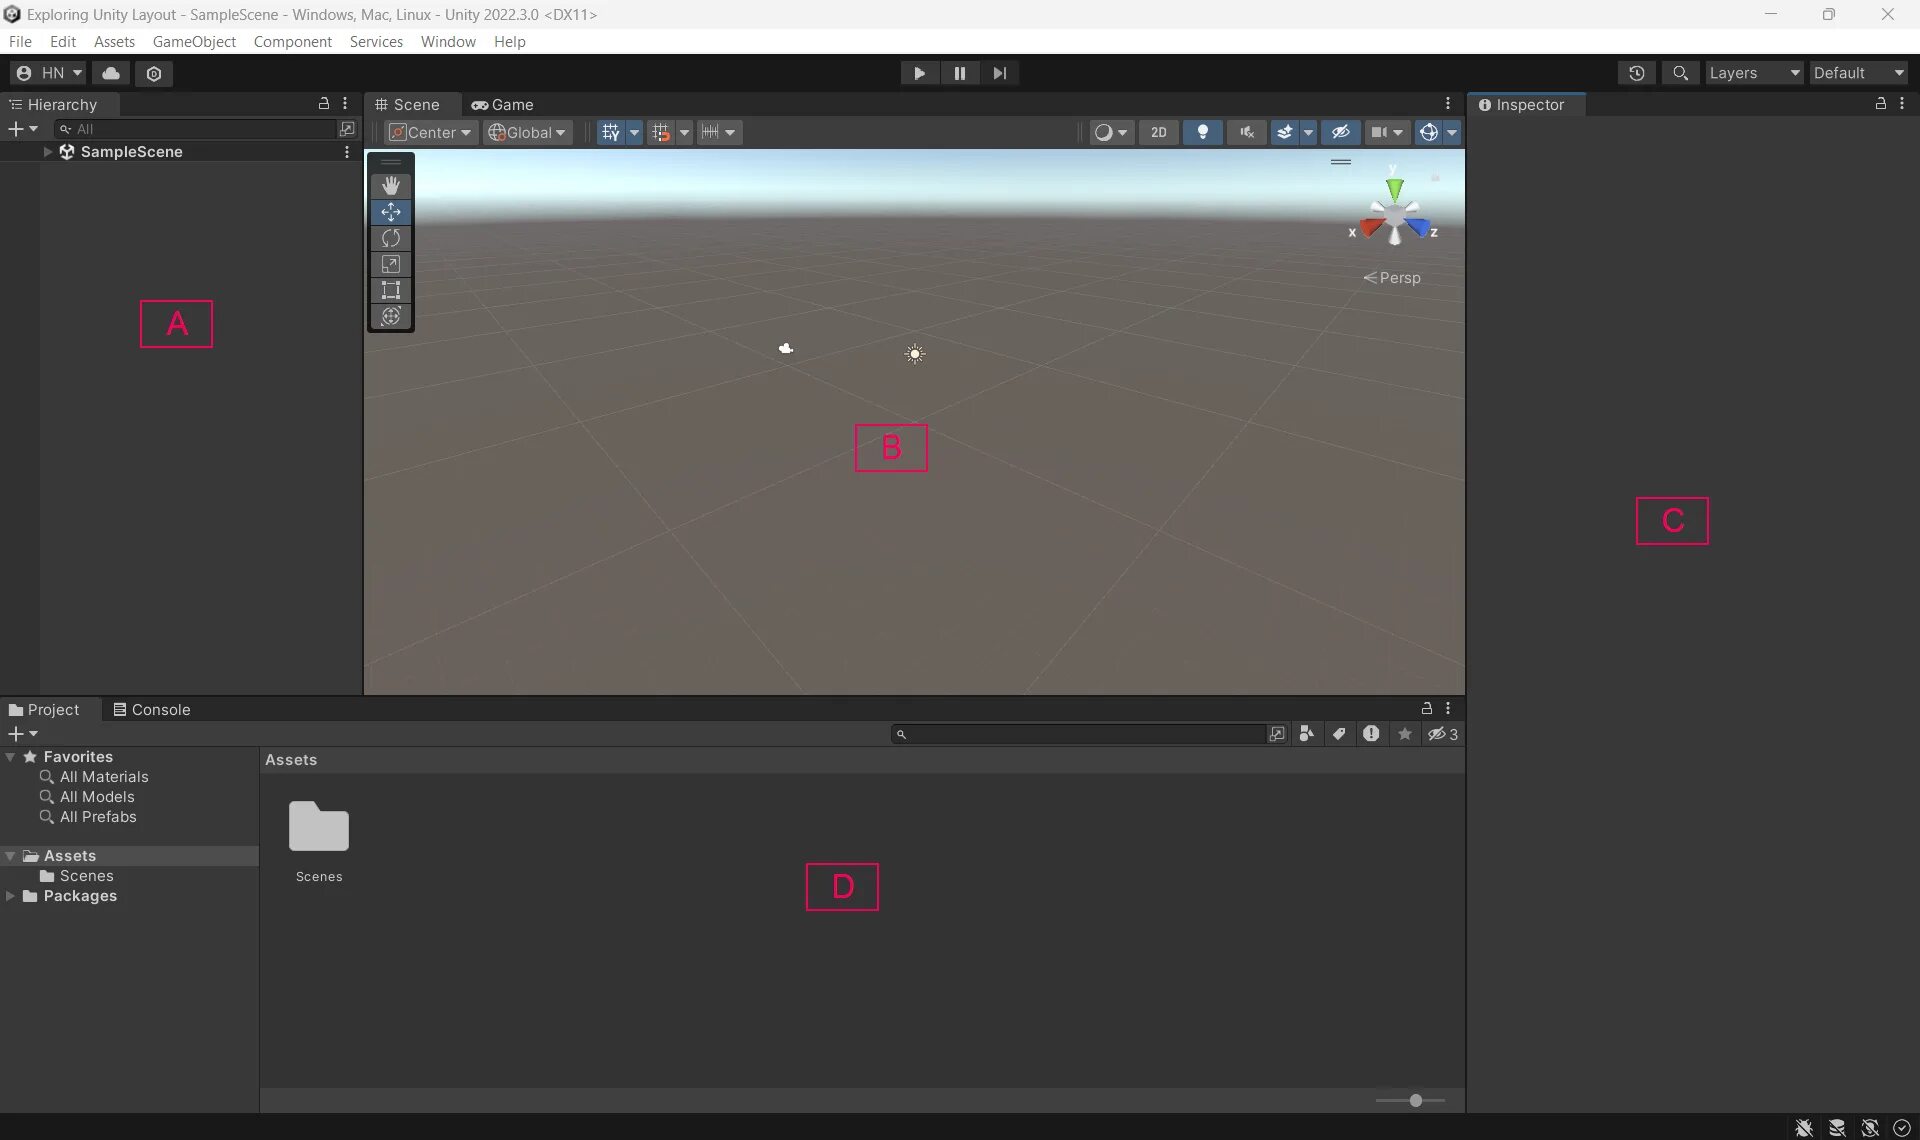Image resolution: width=1920 pixels, height=1140 pixels.
Task: Select the Scale tool
Action: pyautogui.click(x=390, y=264)
